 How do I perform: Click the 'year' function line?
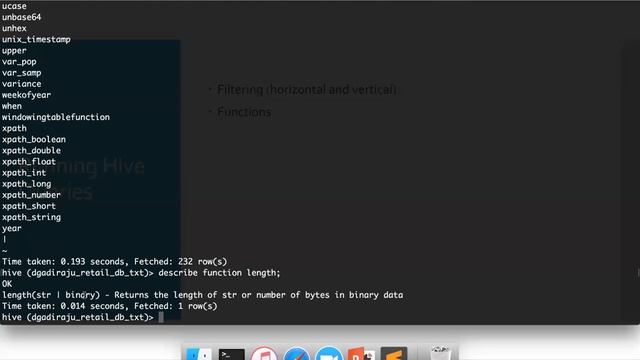pos(12,229)
